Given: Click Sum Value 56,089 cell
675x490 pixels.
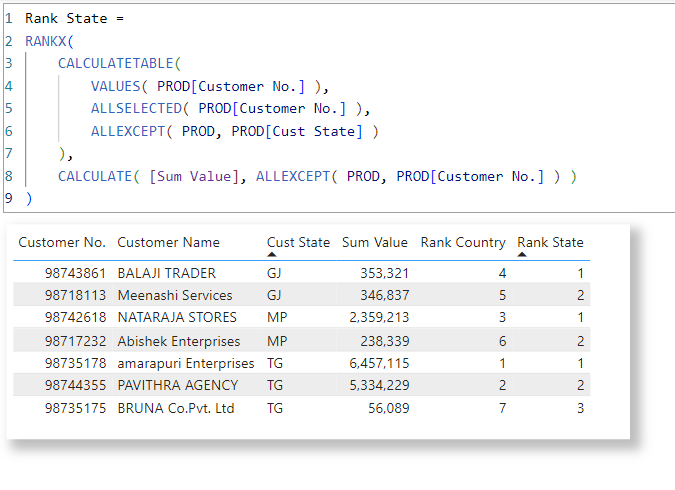Looking at the screenshot, I should click(x=388, y=408).
